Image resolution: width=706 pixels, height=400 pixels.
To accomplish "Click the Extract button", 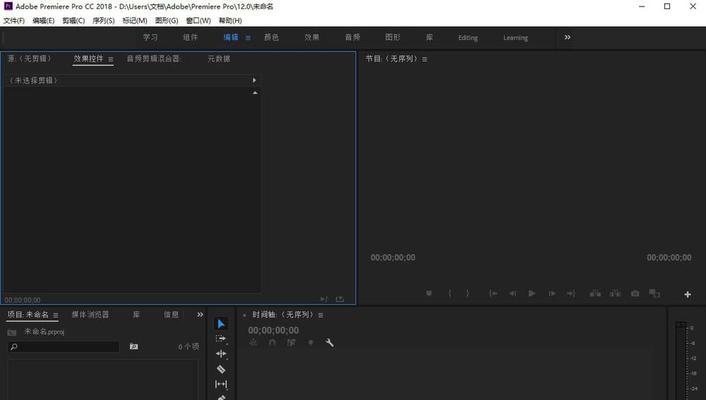I will point(615,293).
